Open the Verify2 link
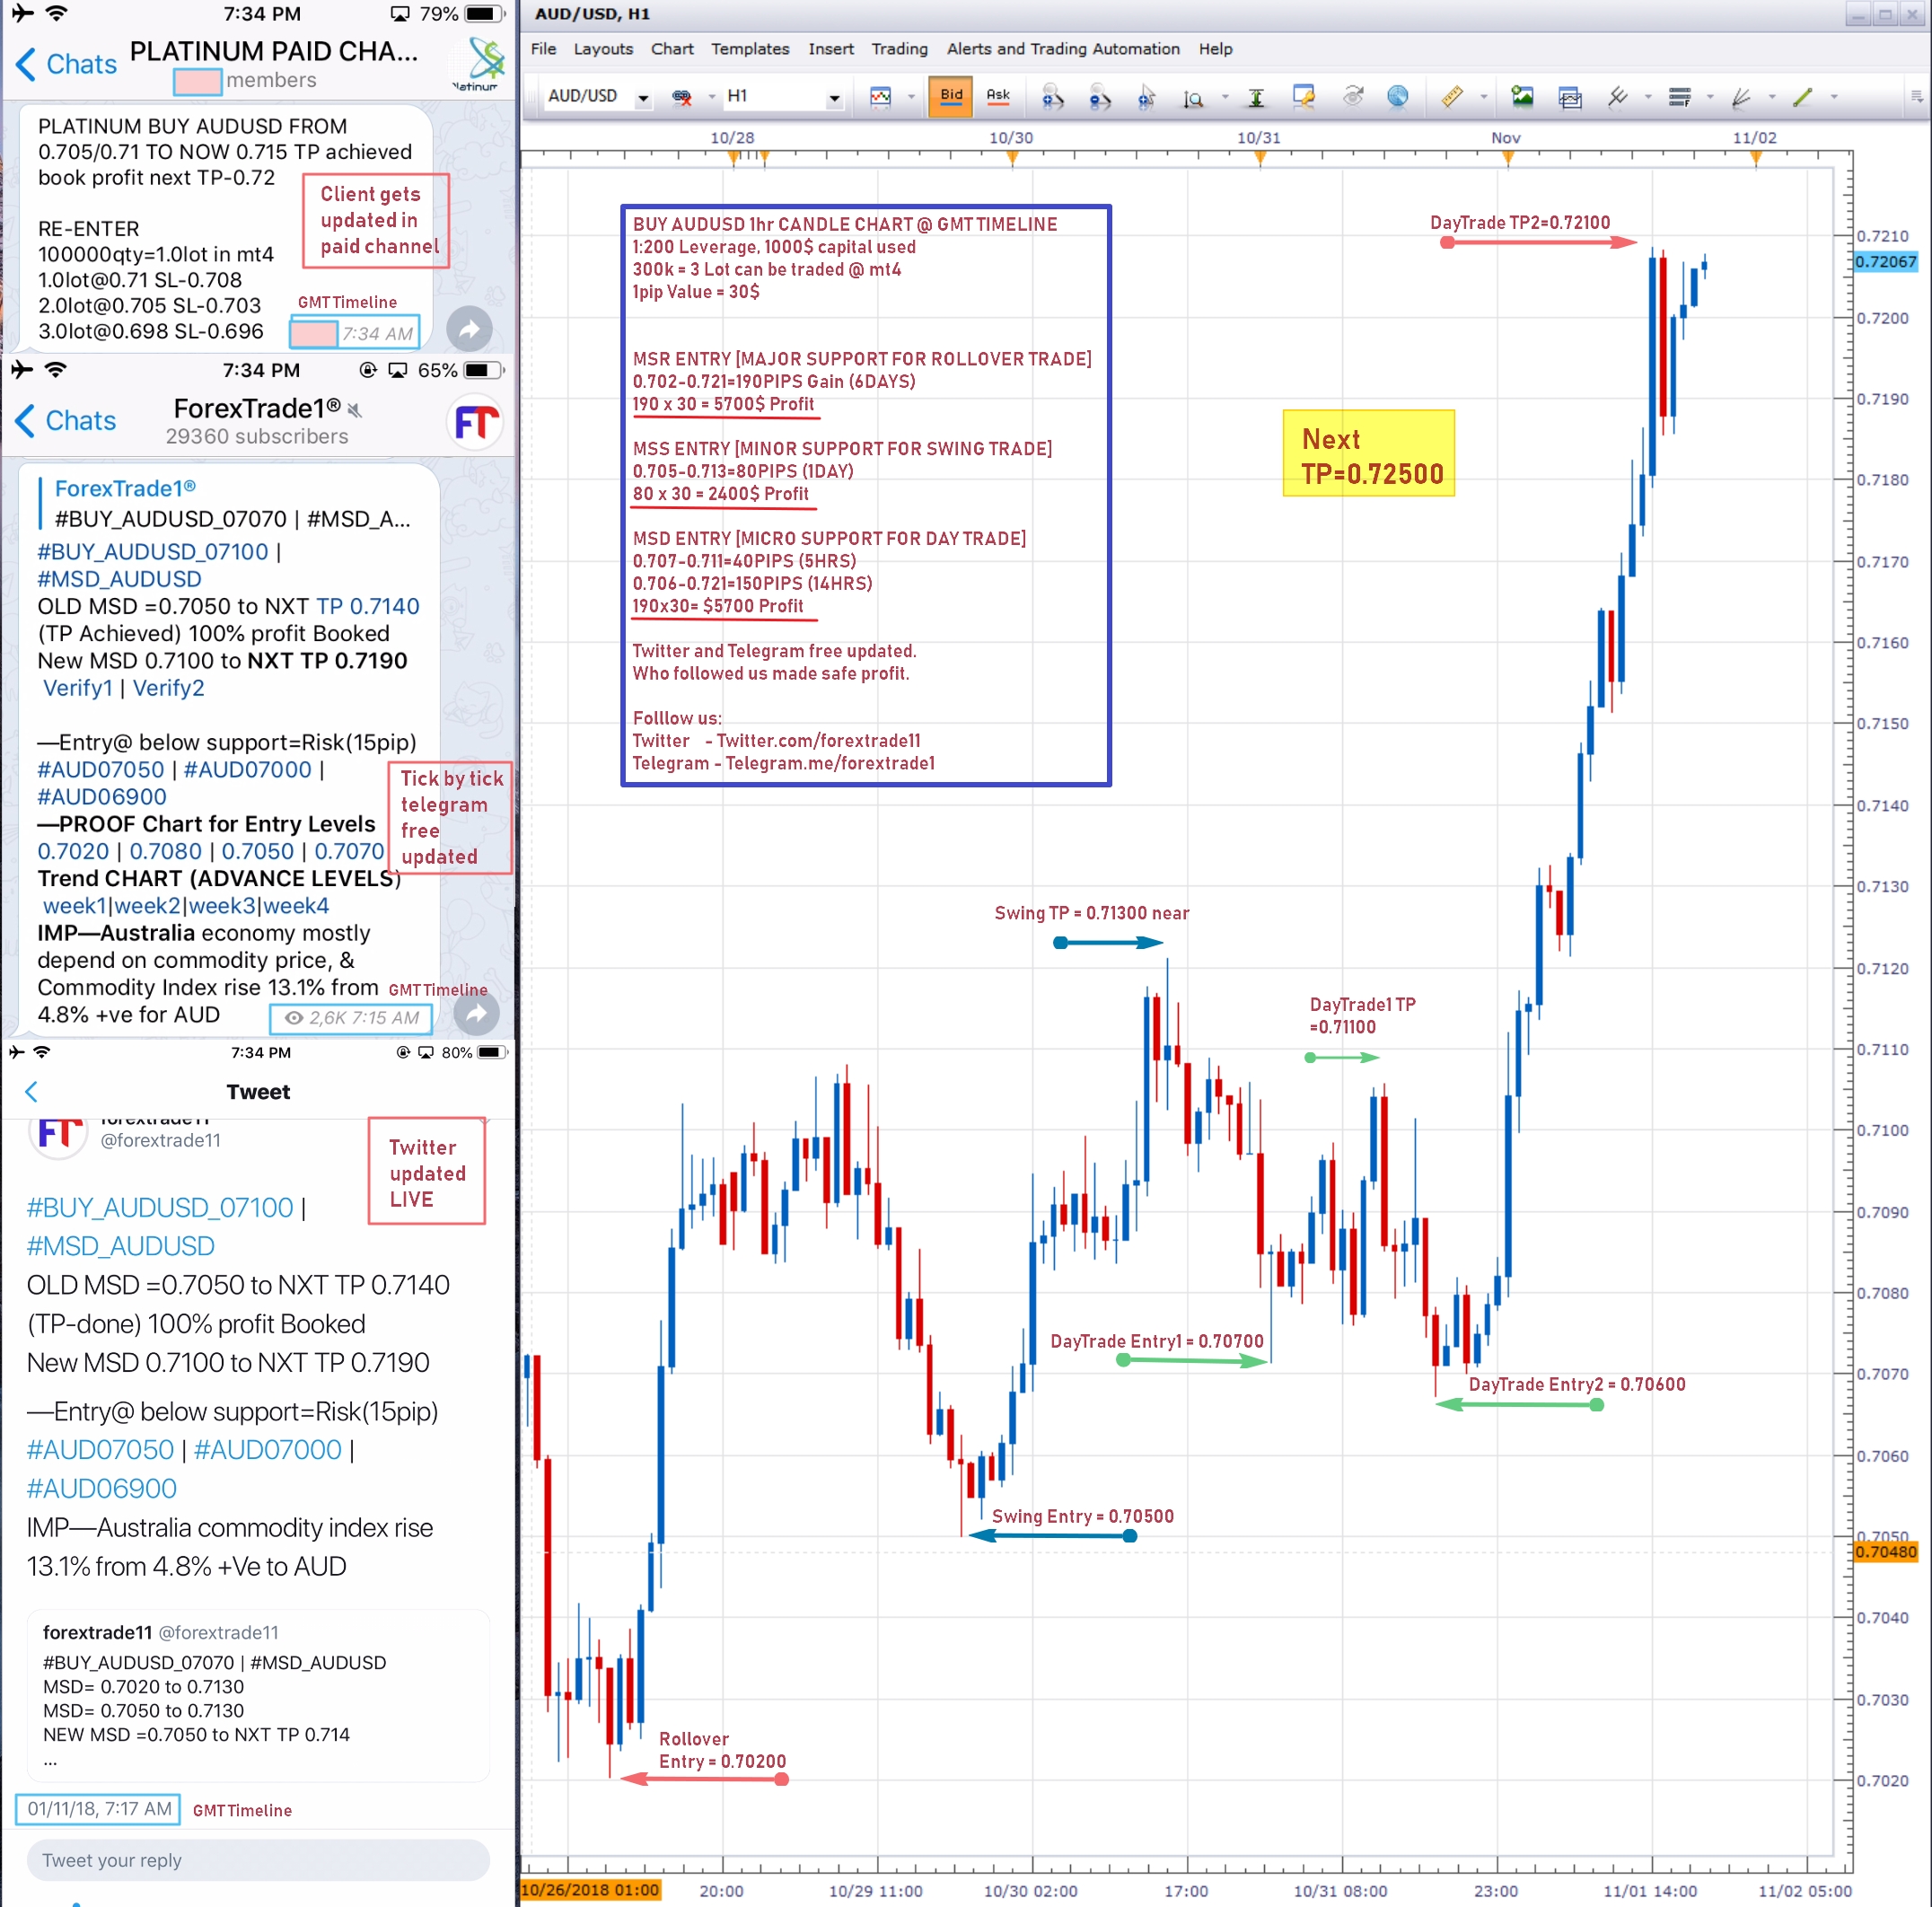 click(168, 688)
